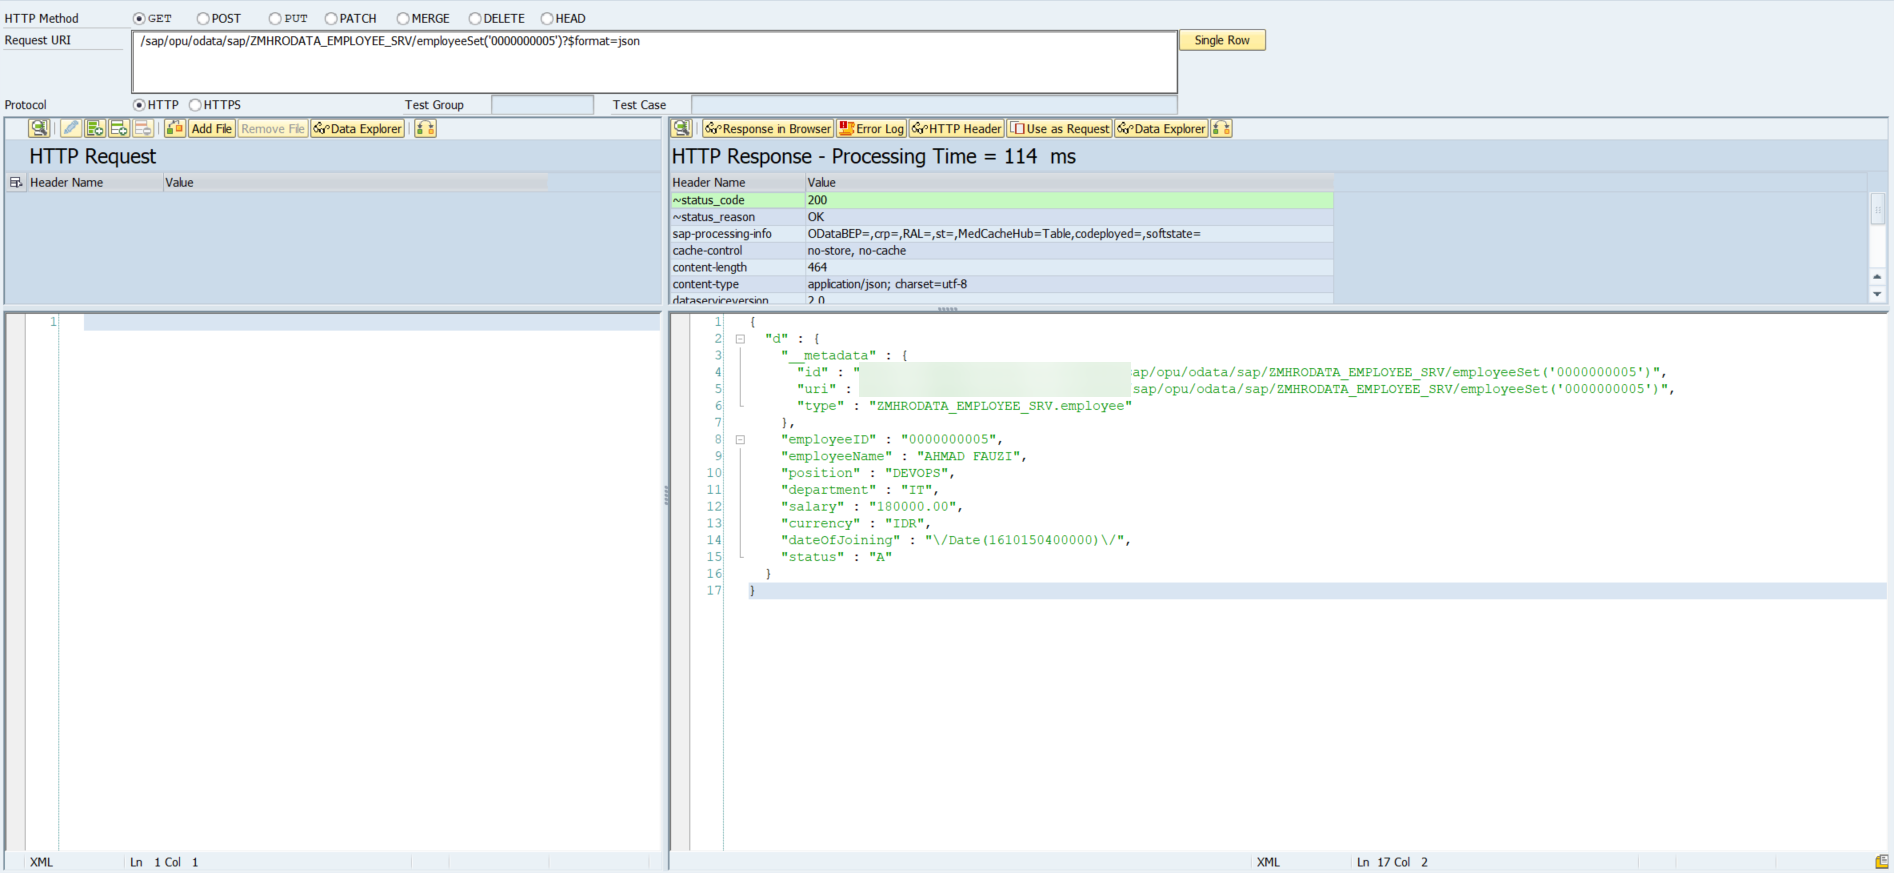Click line 1 in the request body editor
1894x873 pixels.
371,322
